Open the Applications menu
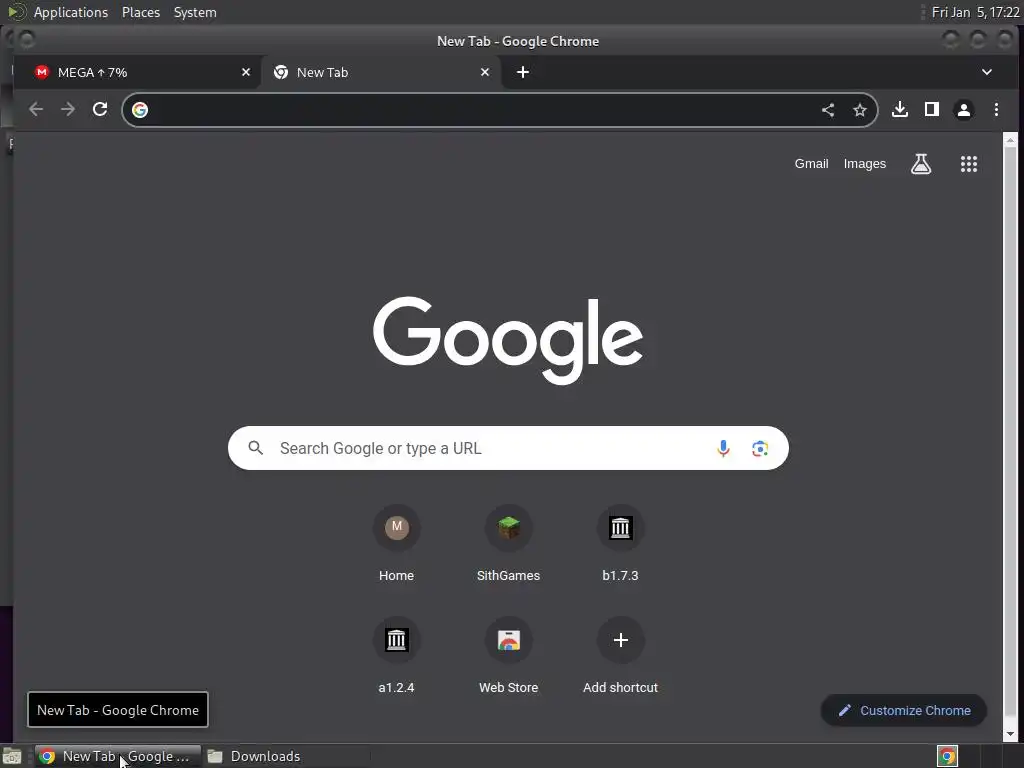Viewport: 1024px width, 768px height. point(71,12)
